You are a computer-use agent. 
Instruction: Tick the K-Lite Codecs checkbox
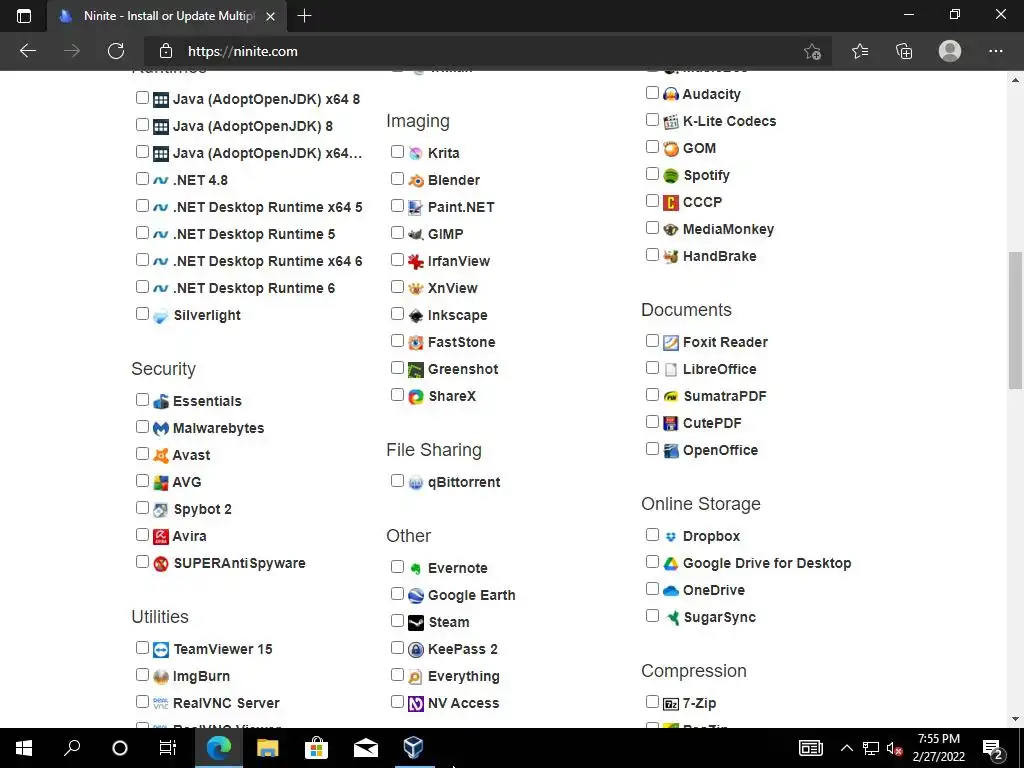(x=652, y=120)
